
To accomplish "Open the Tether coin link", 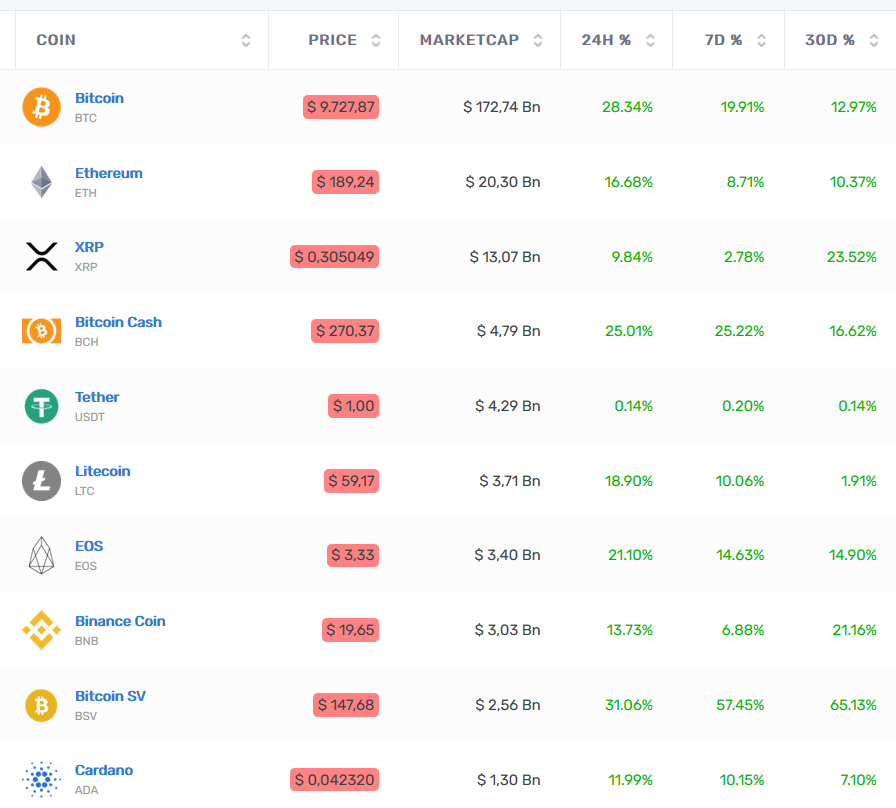I will click(x=97, y=397).
